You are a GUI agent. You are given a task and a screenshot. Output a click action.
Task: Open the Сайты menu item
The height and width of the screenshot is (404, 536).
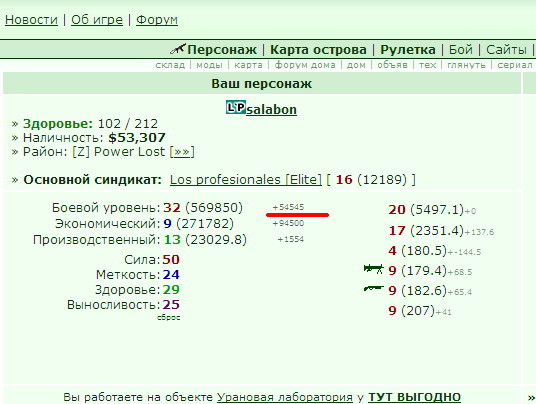pyautogui.click(x=506, y=50)
